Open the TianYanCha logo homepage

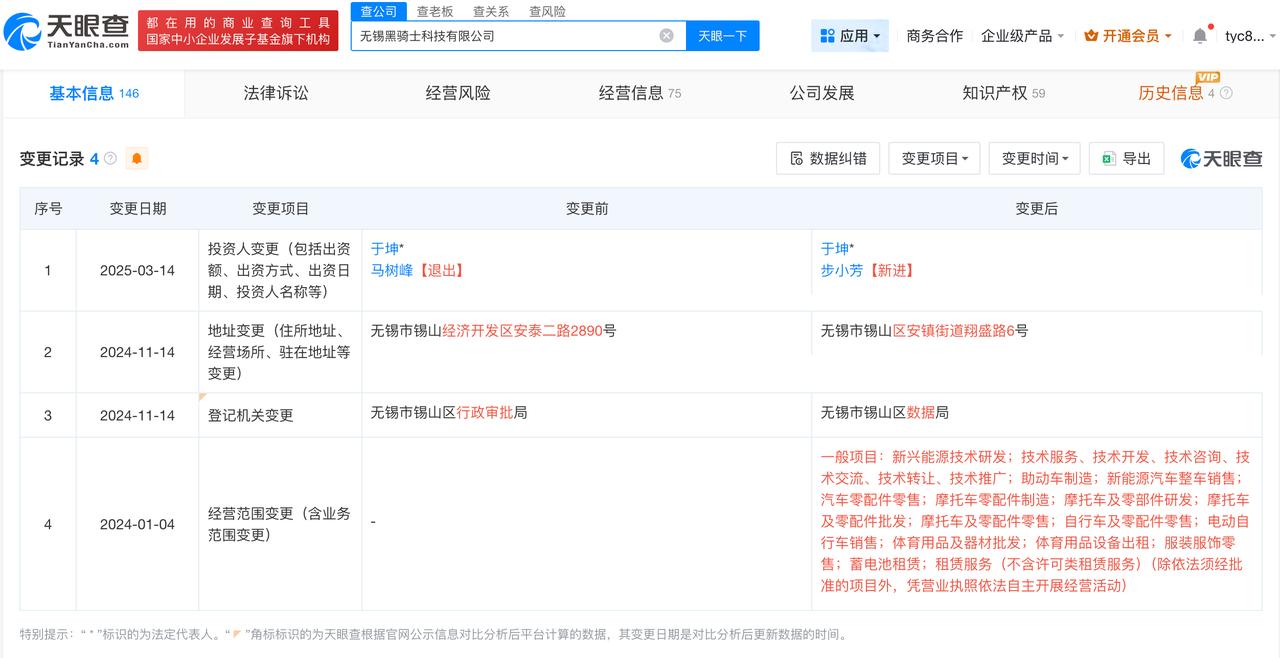click(67, 30)
